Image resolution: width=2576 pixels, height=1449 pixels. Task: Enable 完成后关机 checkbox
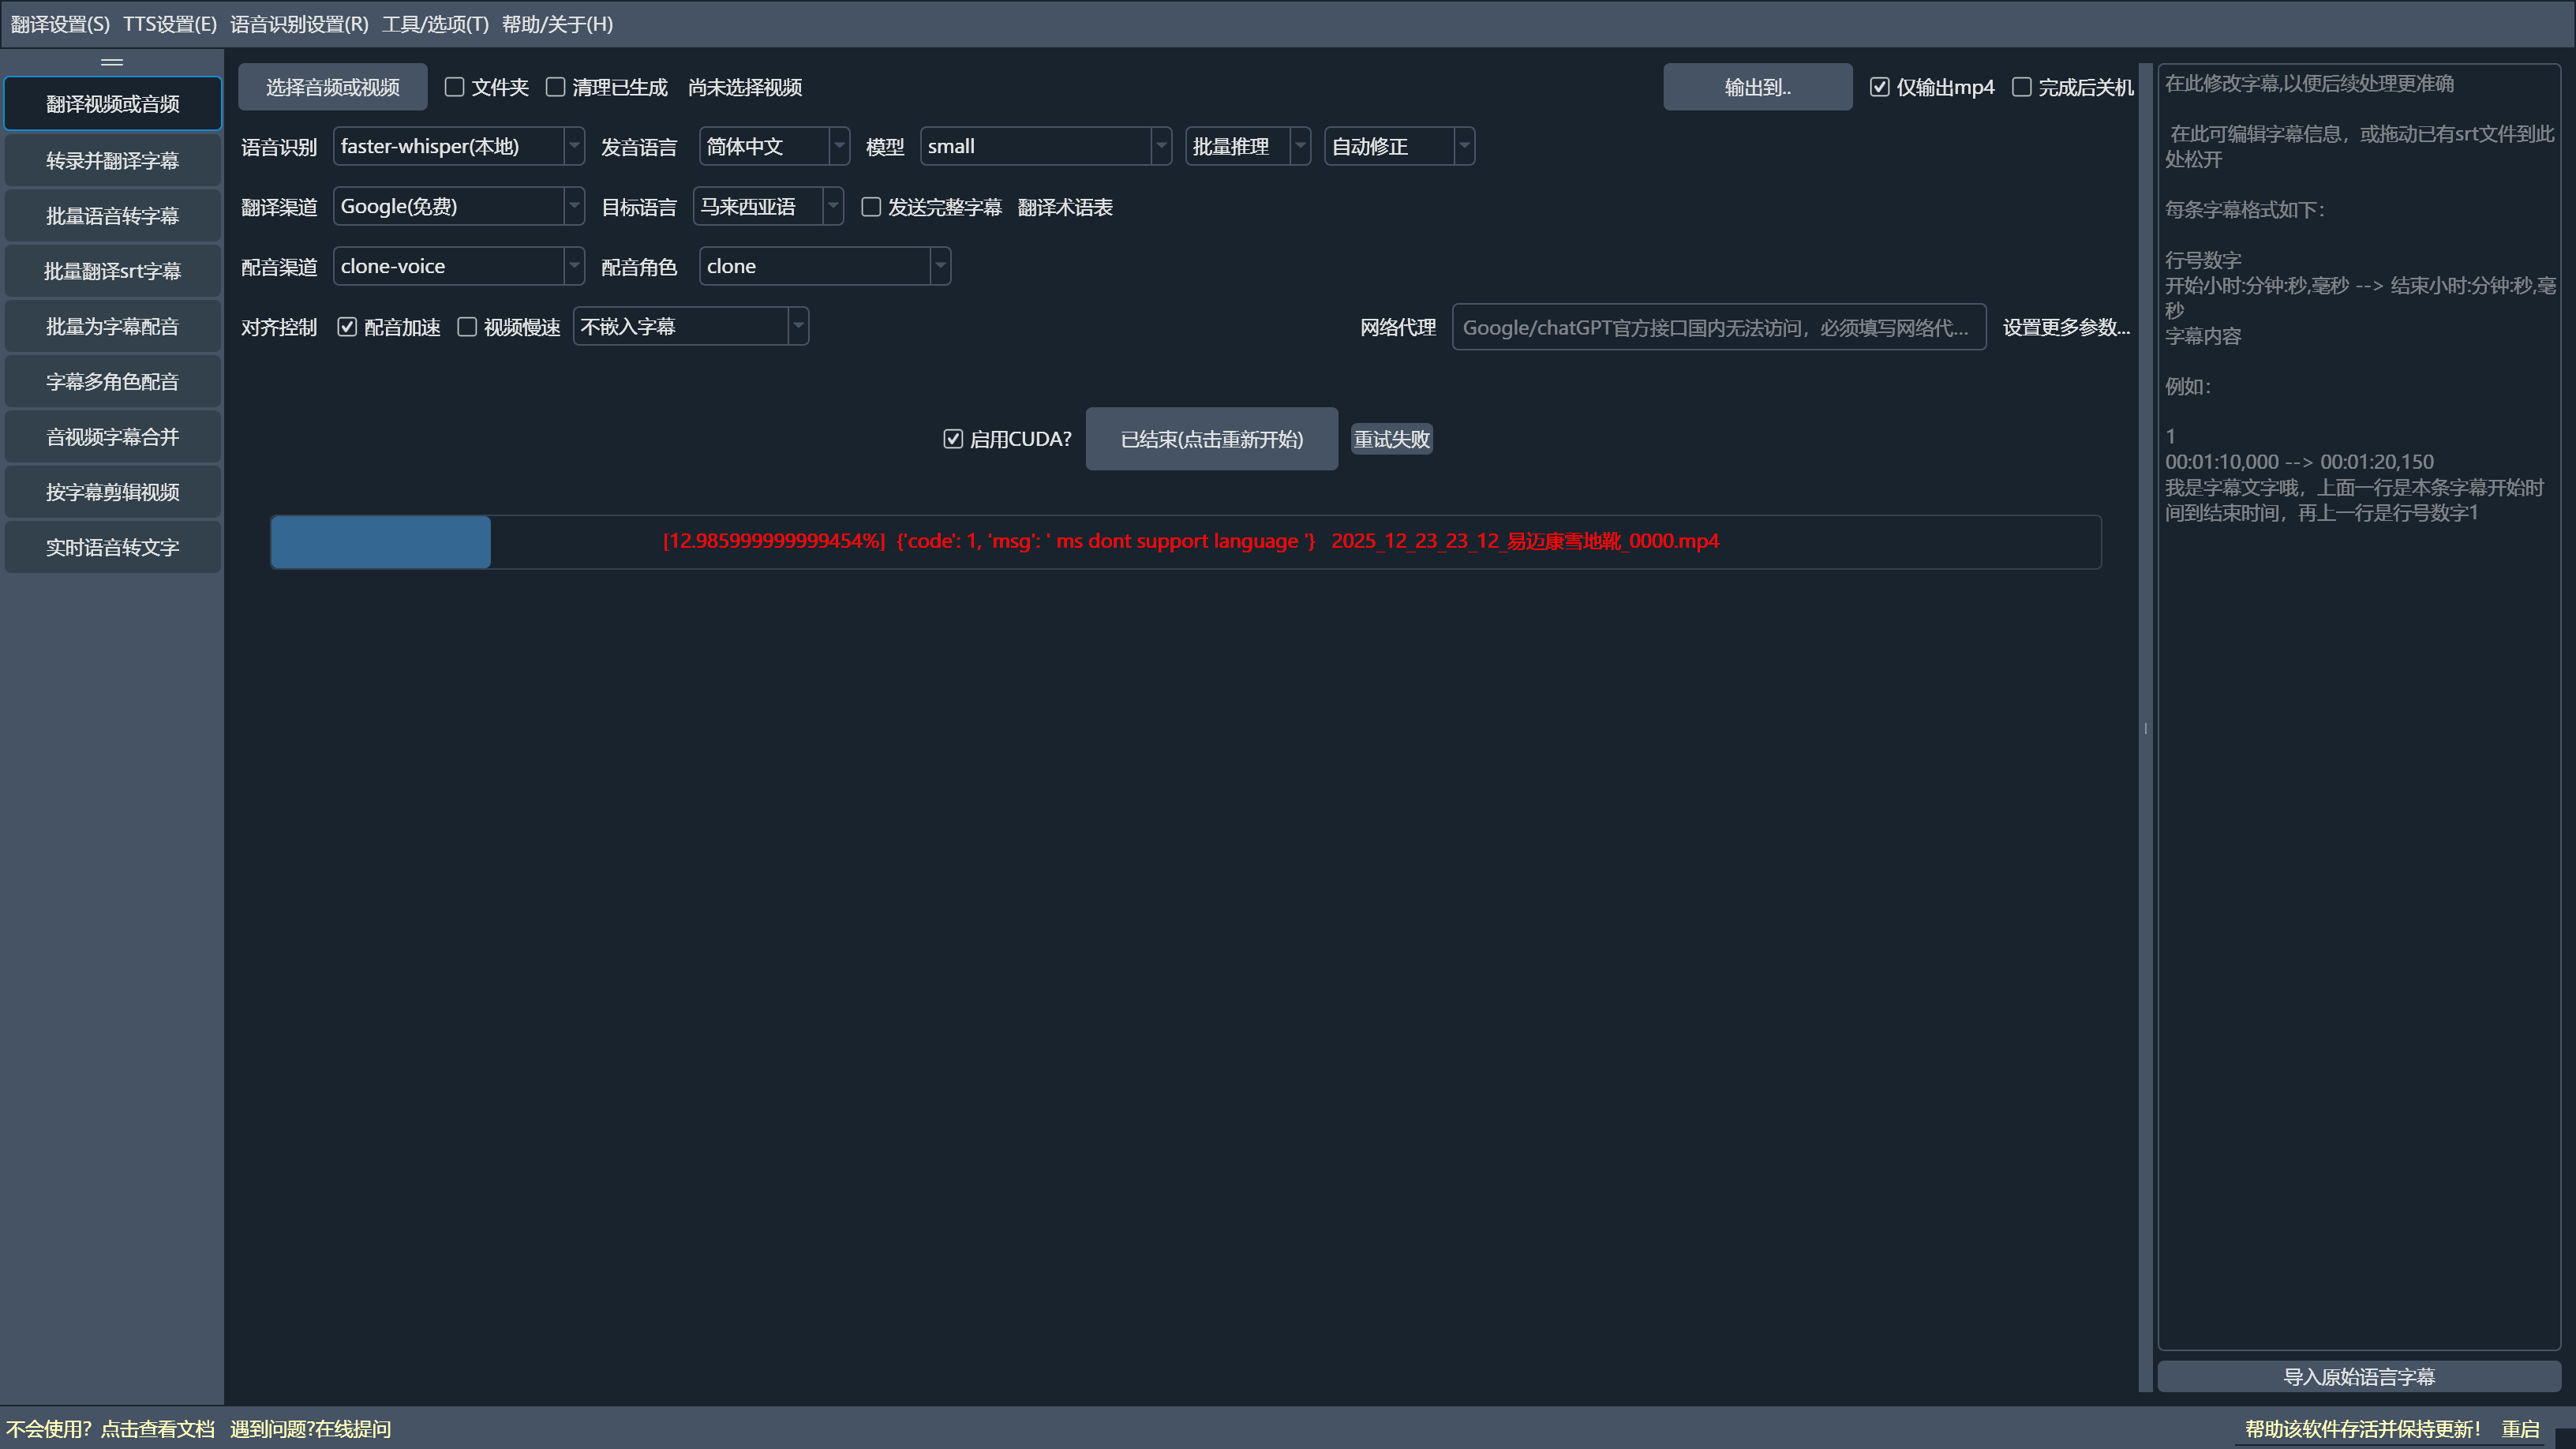pyautogui.click(x=2022, y=87)
